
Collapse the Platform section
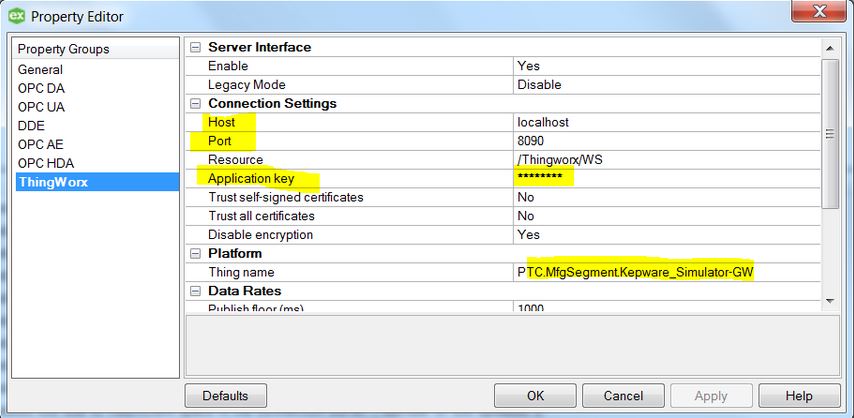pyautogui.click(x=194, y=253)
